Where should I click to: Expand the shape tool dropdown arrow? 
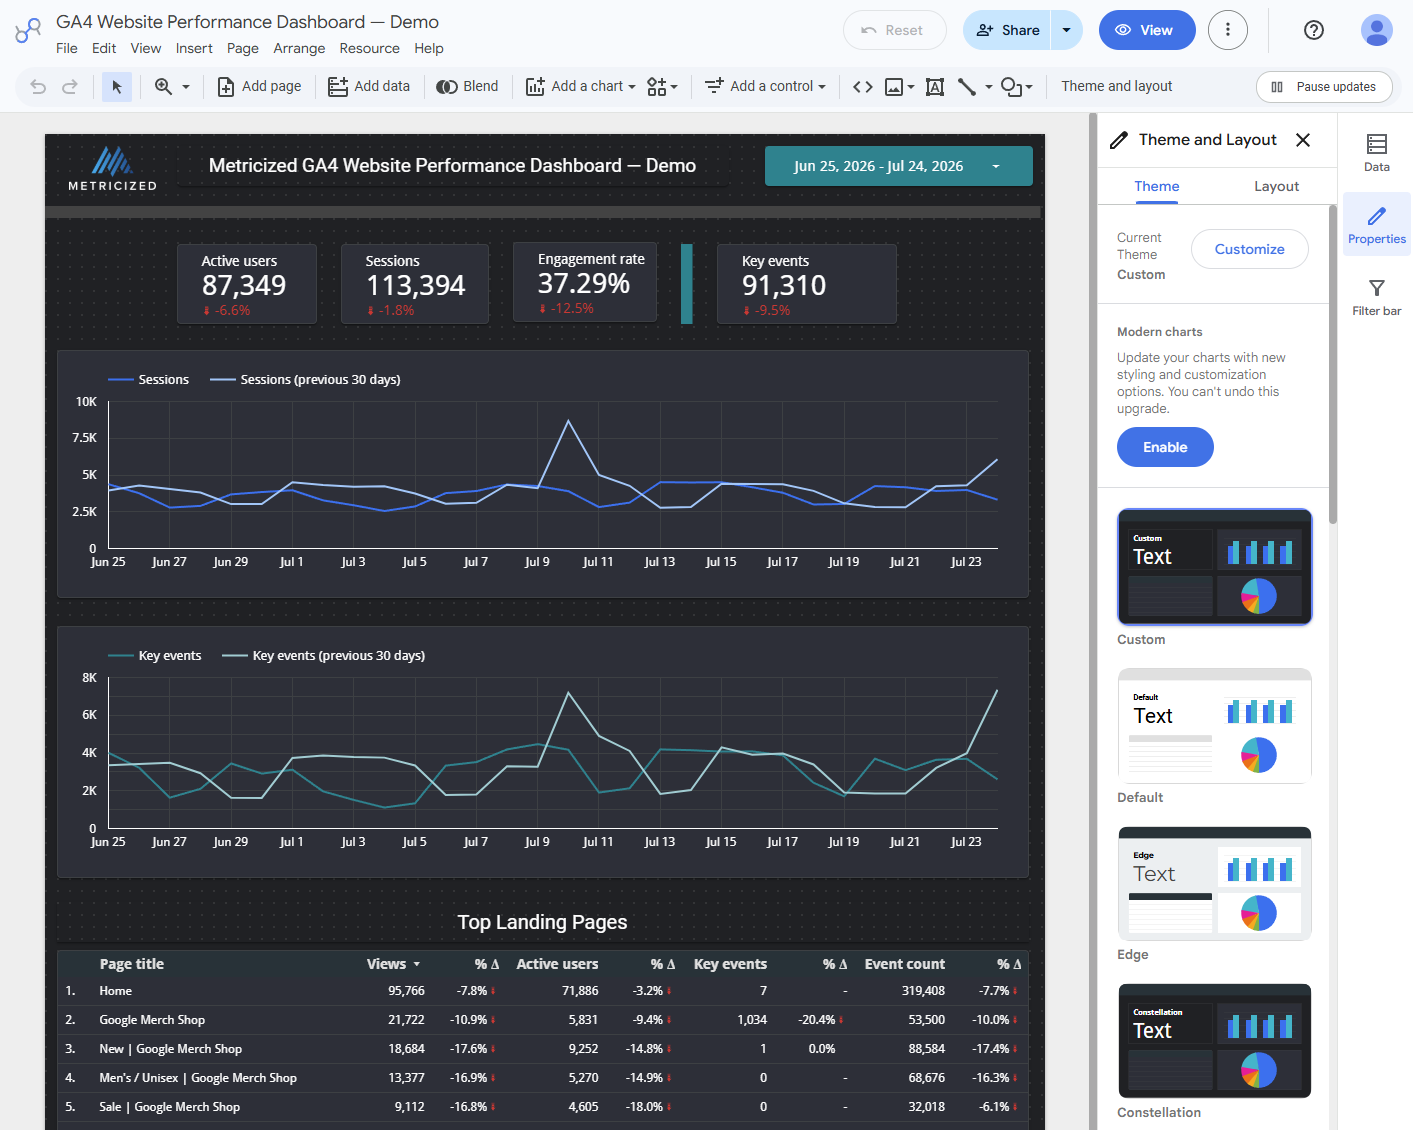pyautogui.click(x=1029, y=87)
